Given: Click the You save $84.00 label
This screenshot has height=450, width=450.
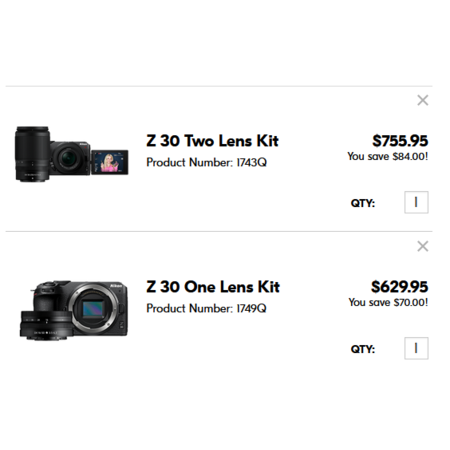Looking at the screenshot, I should (388, 156).
